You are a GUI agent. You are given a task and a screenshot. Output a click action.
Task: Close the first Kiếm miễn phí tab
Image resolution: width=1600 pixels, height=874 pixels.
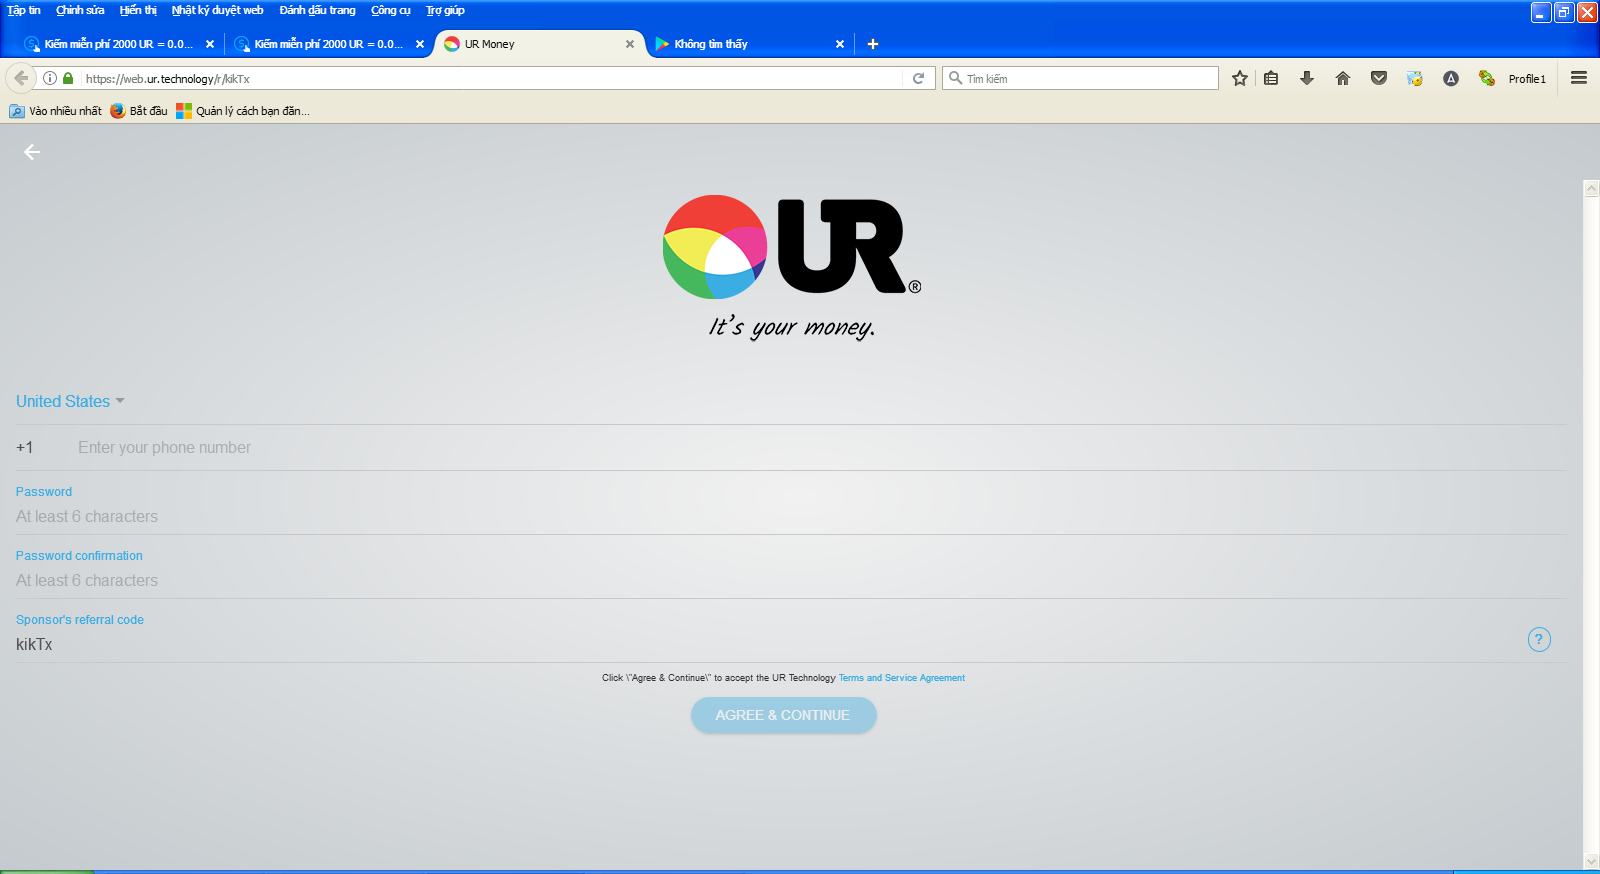coord(210,44)
